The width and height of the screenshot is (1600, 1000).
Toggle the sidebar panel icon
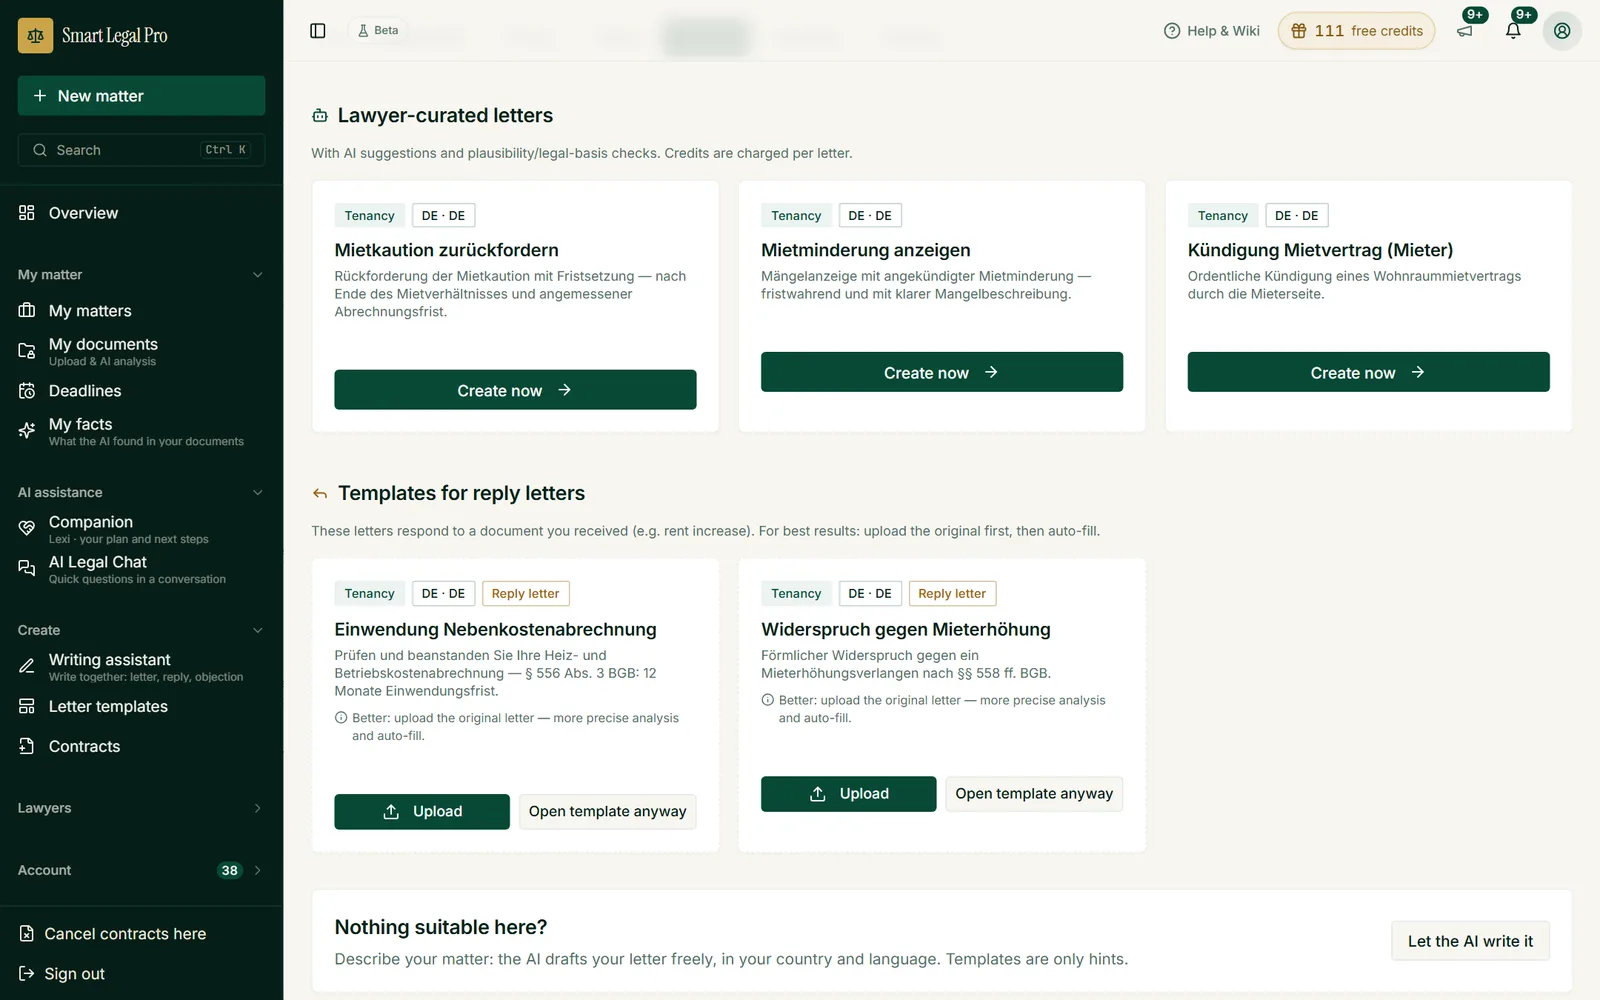318,31
